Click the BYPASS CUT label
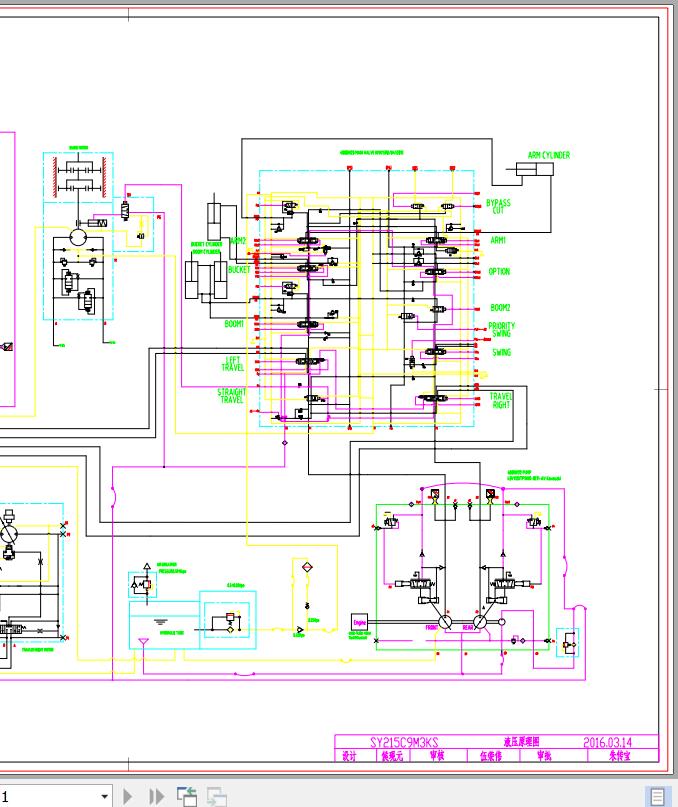The width and height of the screenshot is (678, 807). pos(498,206)
